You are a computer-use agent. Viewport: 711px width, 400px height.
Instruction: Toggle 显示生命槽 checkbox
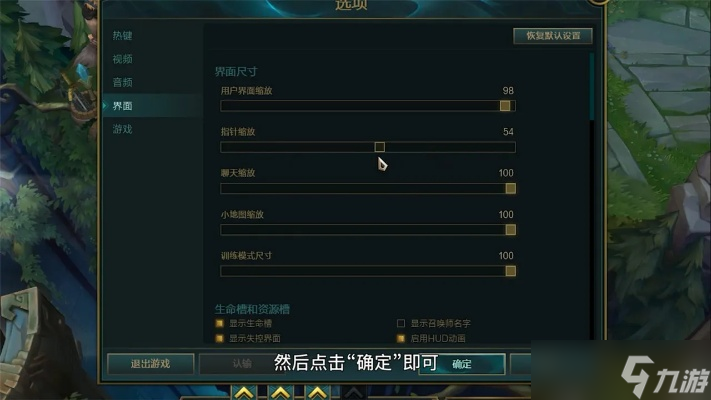pos(219,323)
